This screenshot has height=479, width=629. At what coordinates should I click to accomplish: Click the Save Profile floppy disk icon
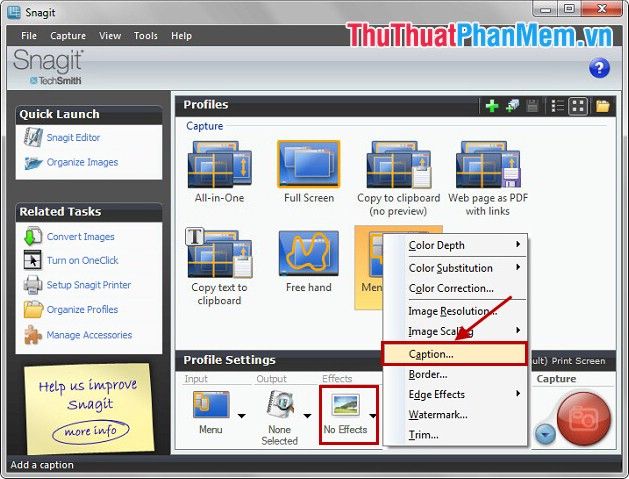[x=532, y=106]
